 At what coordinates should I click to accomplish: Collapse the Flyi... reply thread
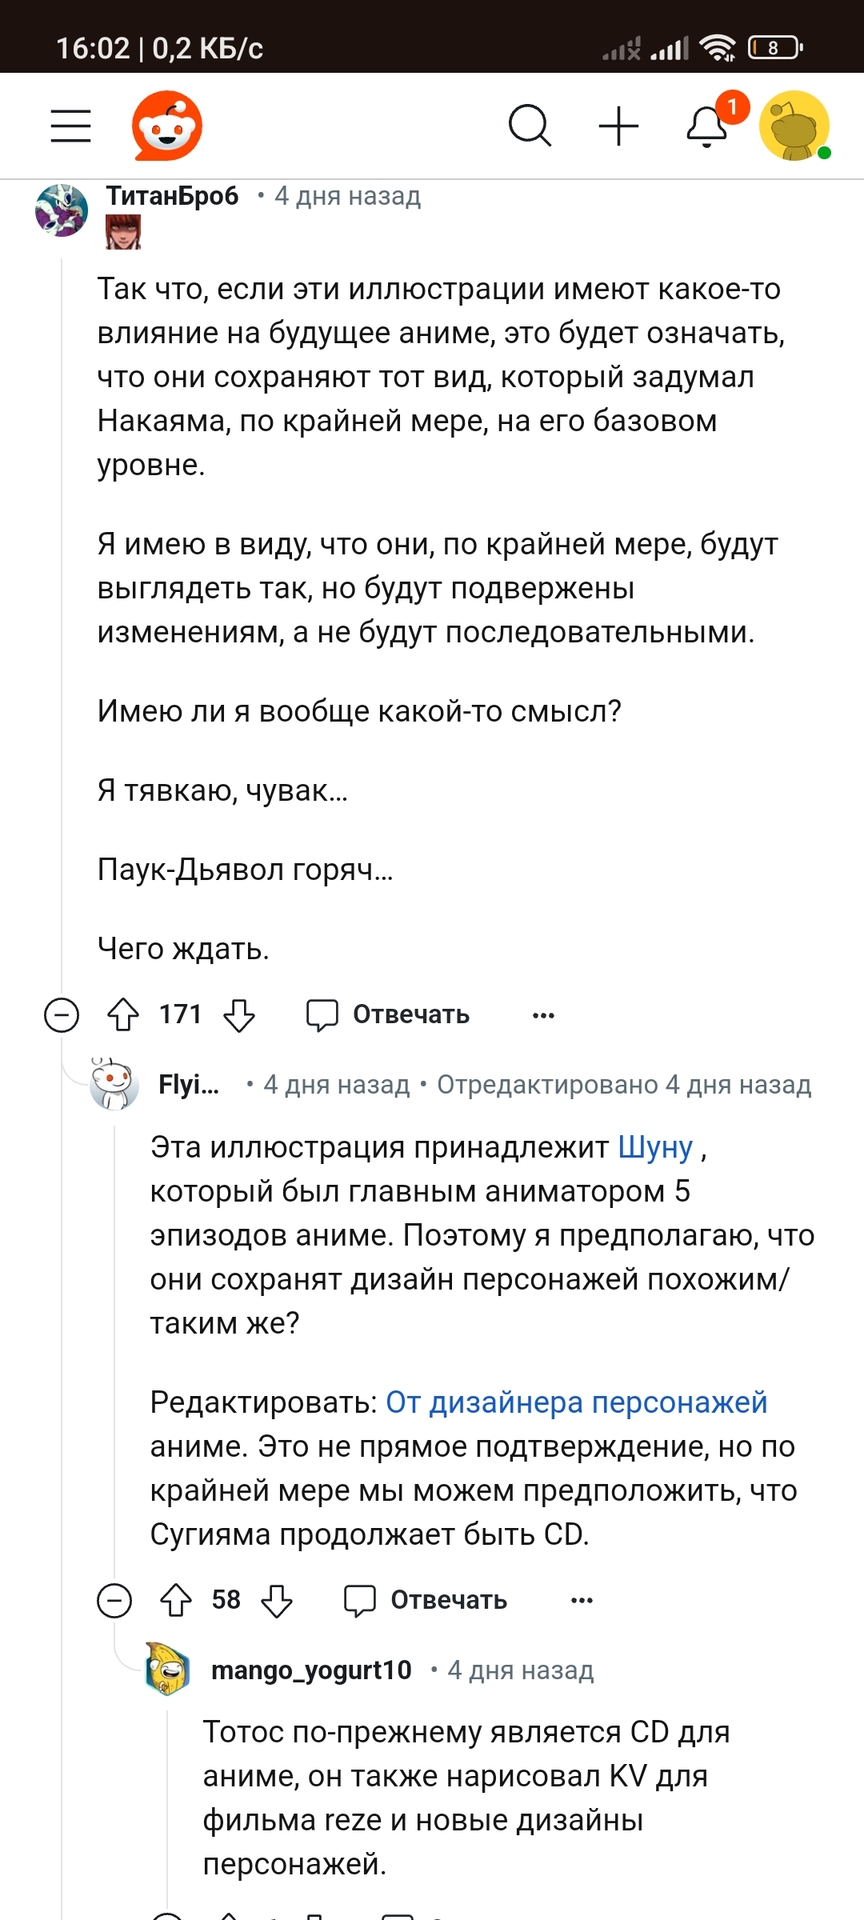tap(114, 1600)
